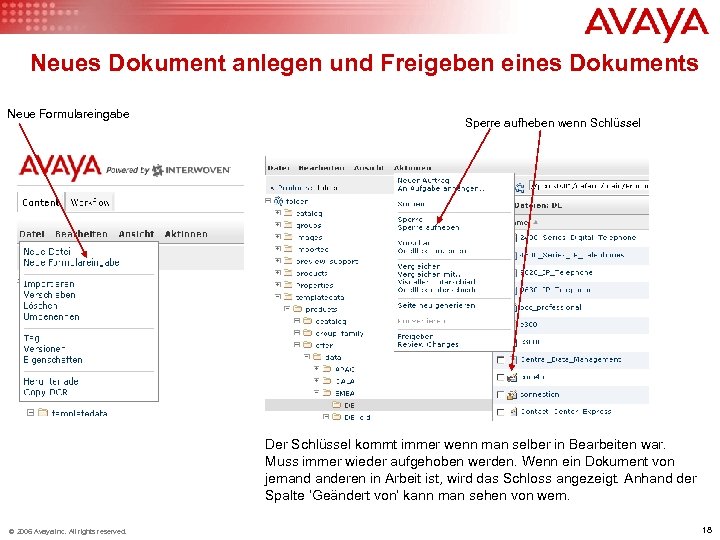This screenshot has height=540, width=720.
Task: Click the APAC folder icon
Action: coord(327,369)
